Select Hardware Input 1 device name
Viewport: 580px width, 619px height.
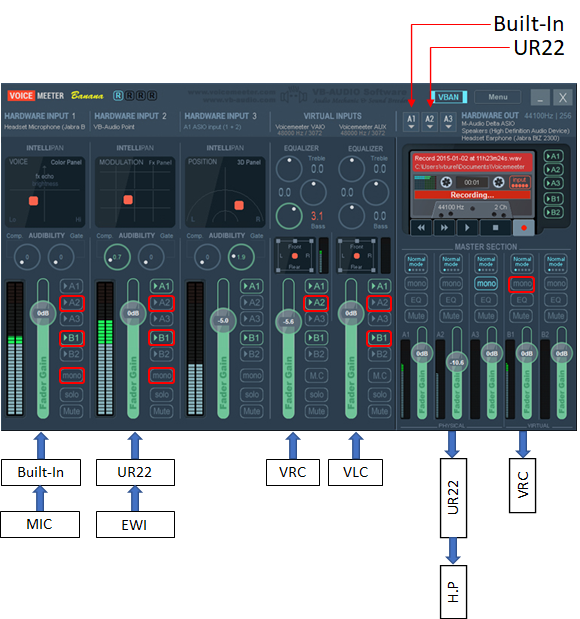45,127
